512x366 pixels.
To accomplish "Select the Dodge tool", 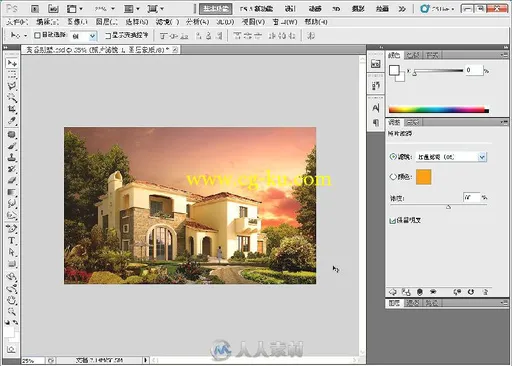I will click(x=12, y=215).
